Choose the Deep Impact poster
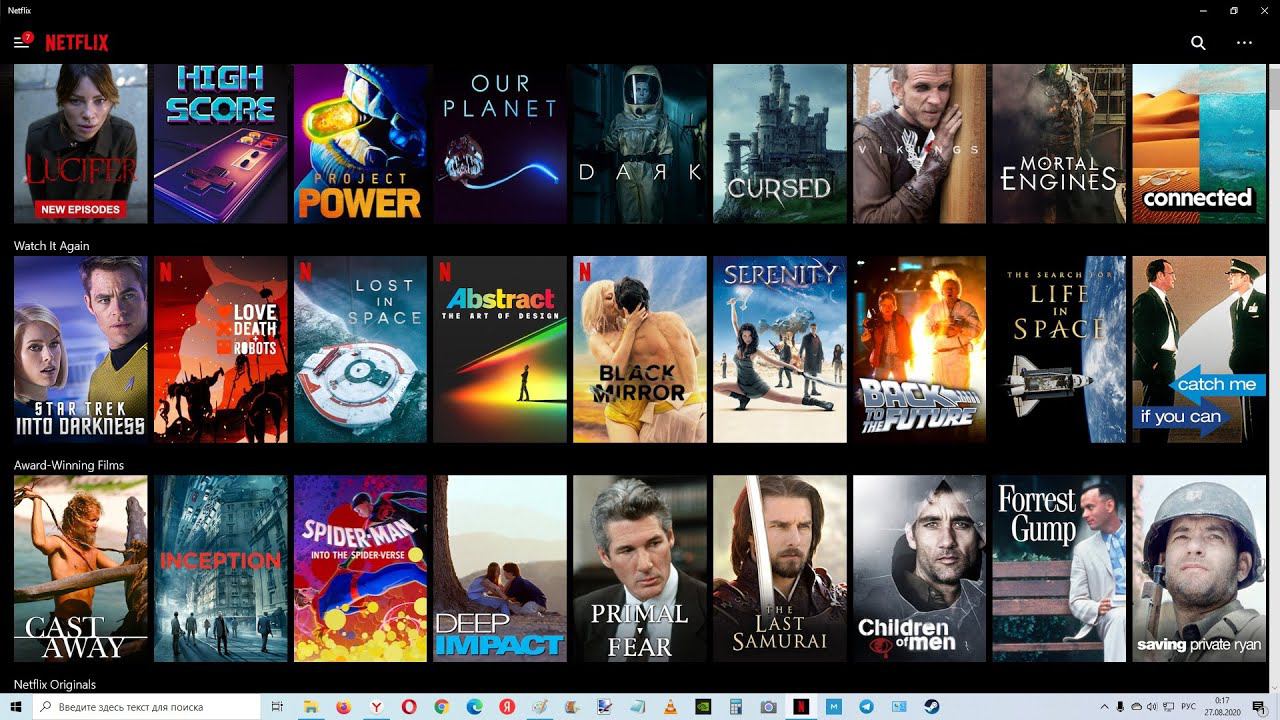Viewport: 1280px width, 720px height. point(500,568)
